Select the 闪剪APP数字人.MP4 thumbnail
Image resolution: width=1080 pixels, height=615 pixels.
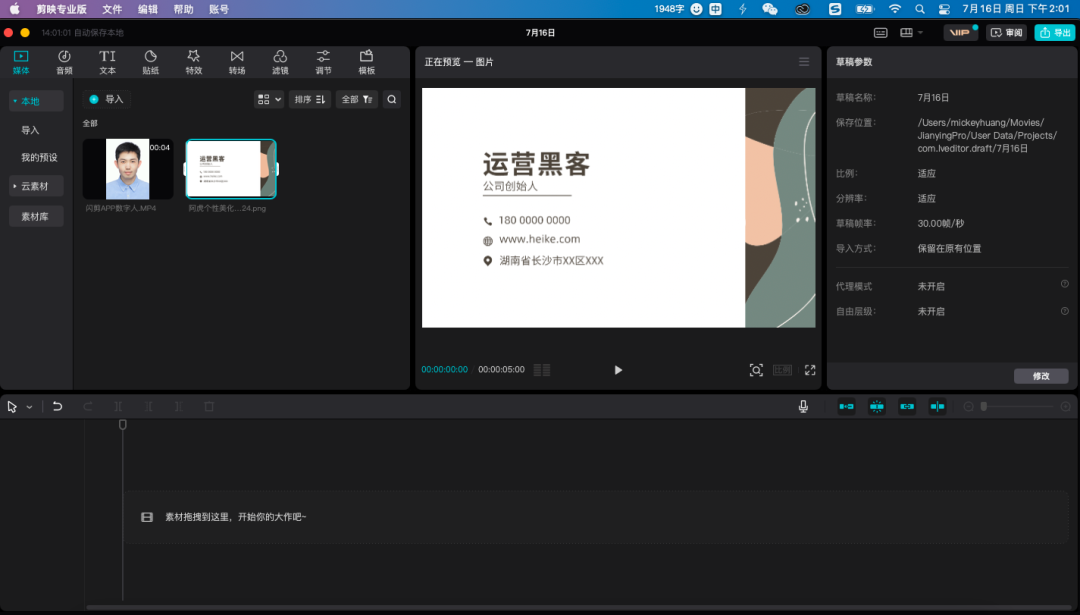pos(127,168)
